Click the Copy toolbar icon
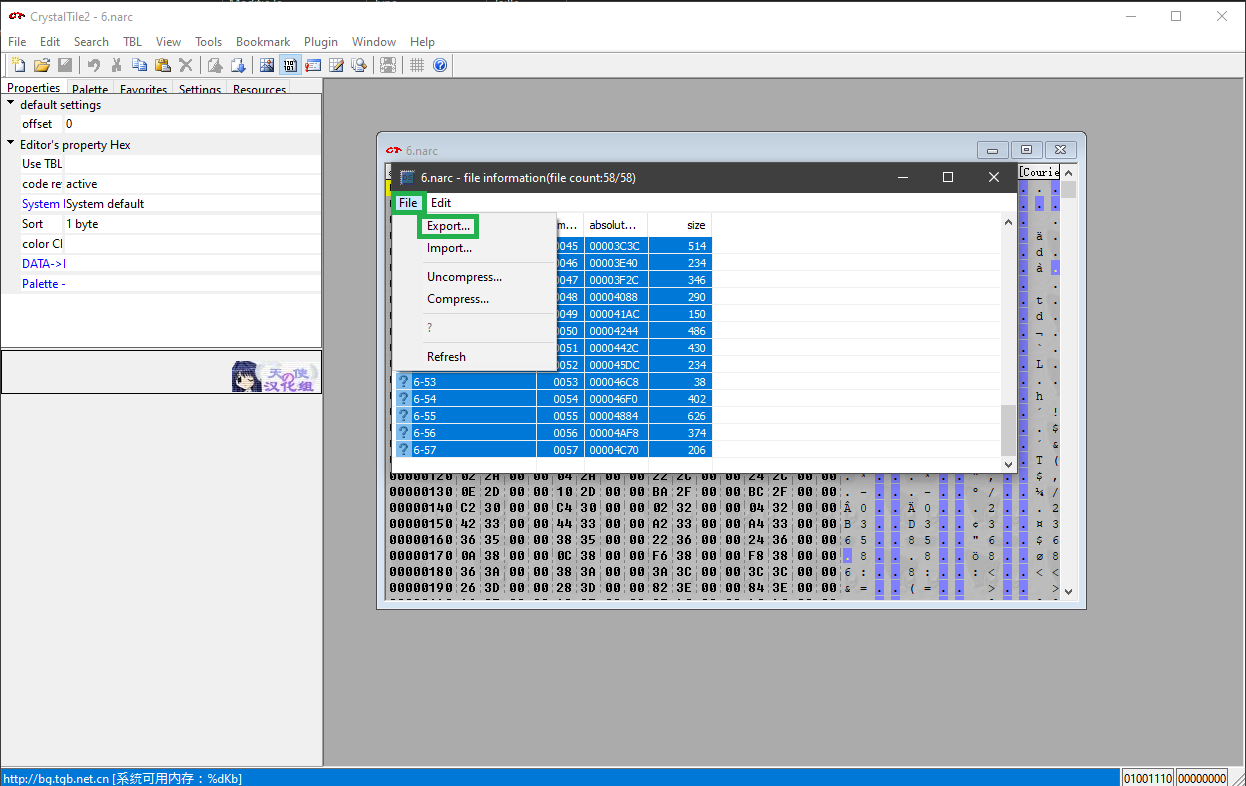The width and height of the screenshot is (1246, 786). (139, 66)
